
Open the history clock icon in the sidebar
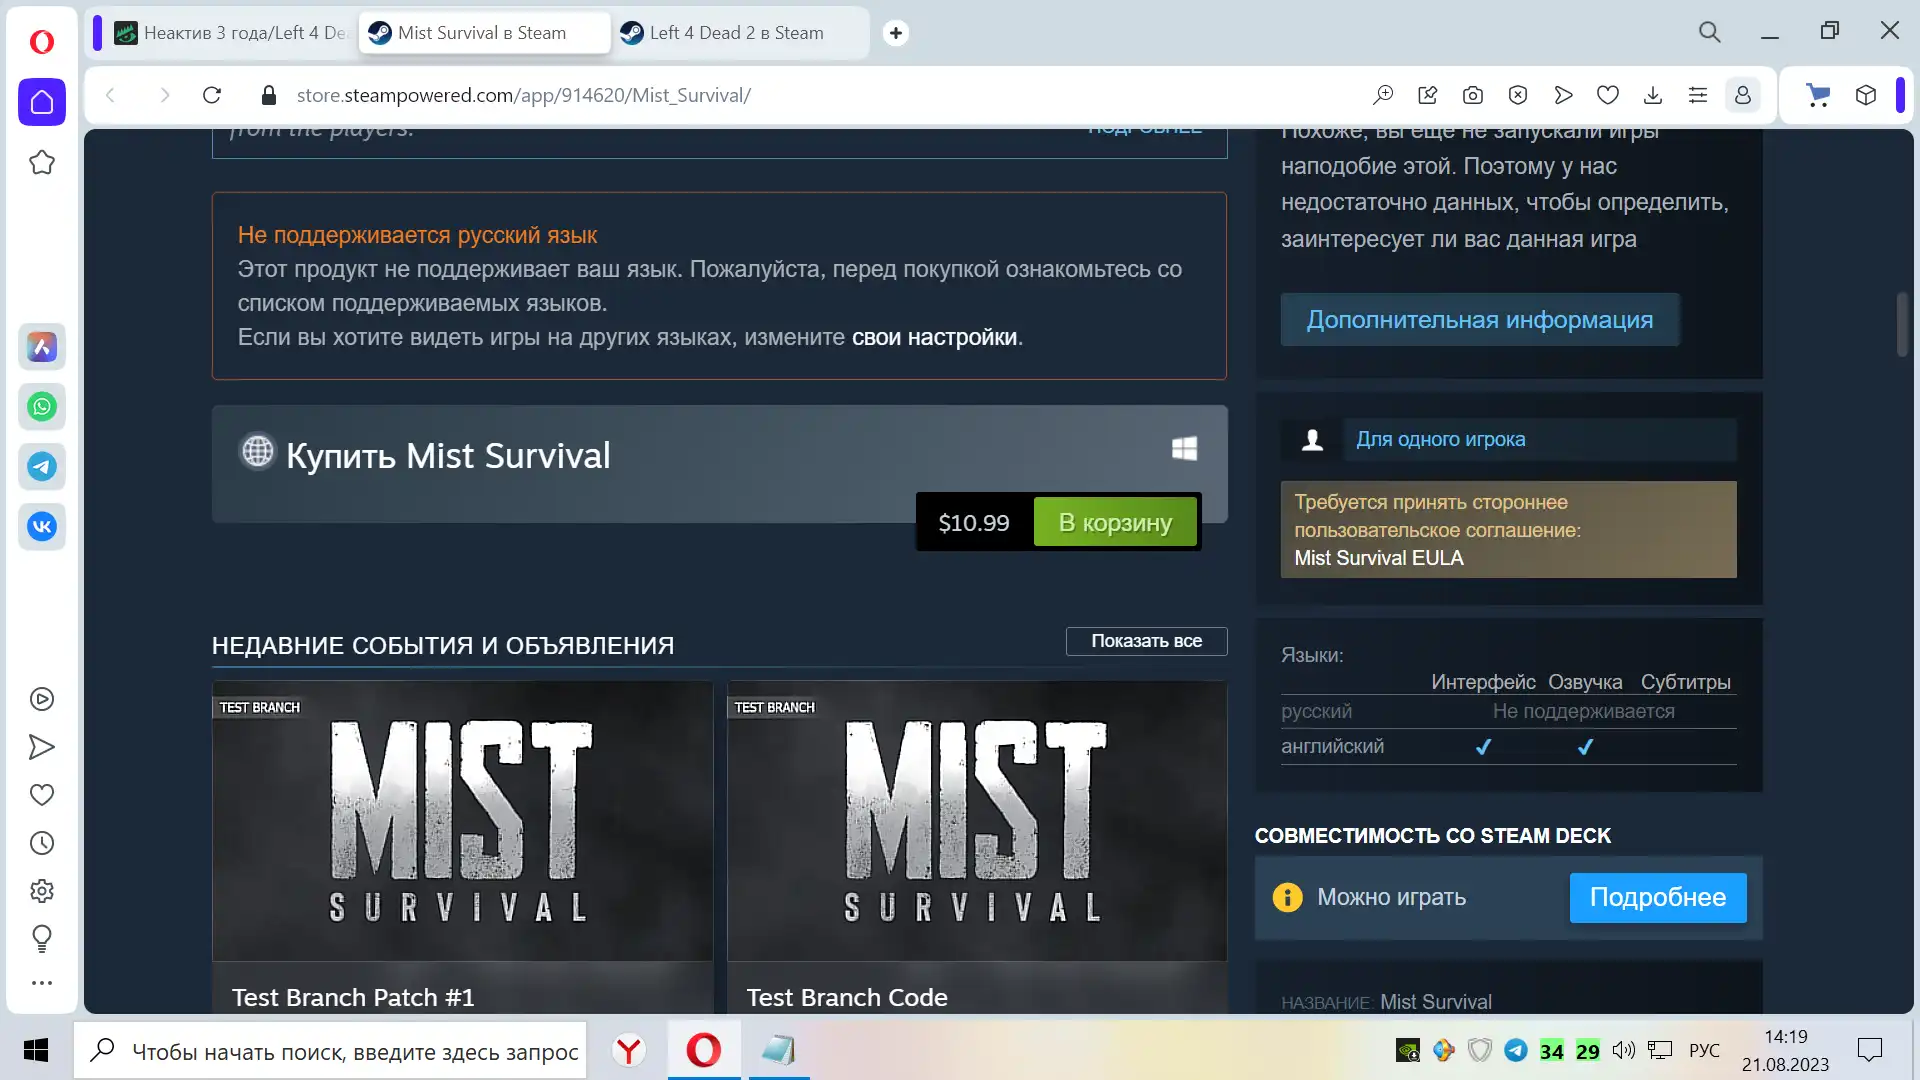coord(42,843)
